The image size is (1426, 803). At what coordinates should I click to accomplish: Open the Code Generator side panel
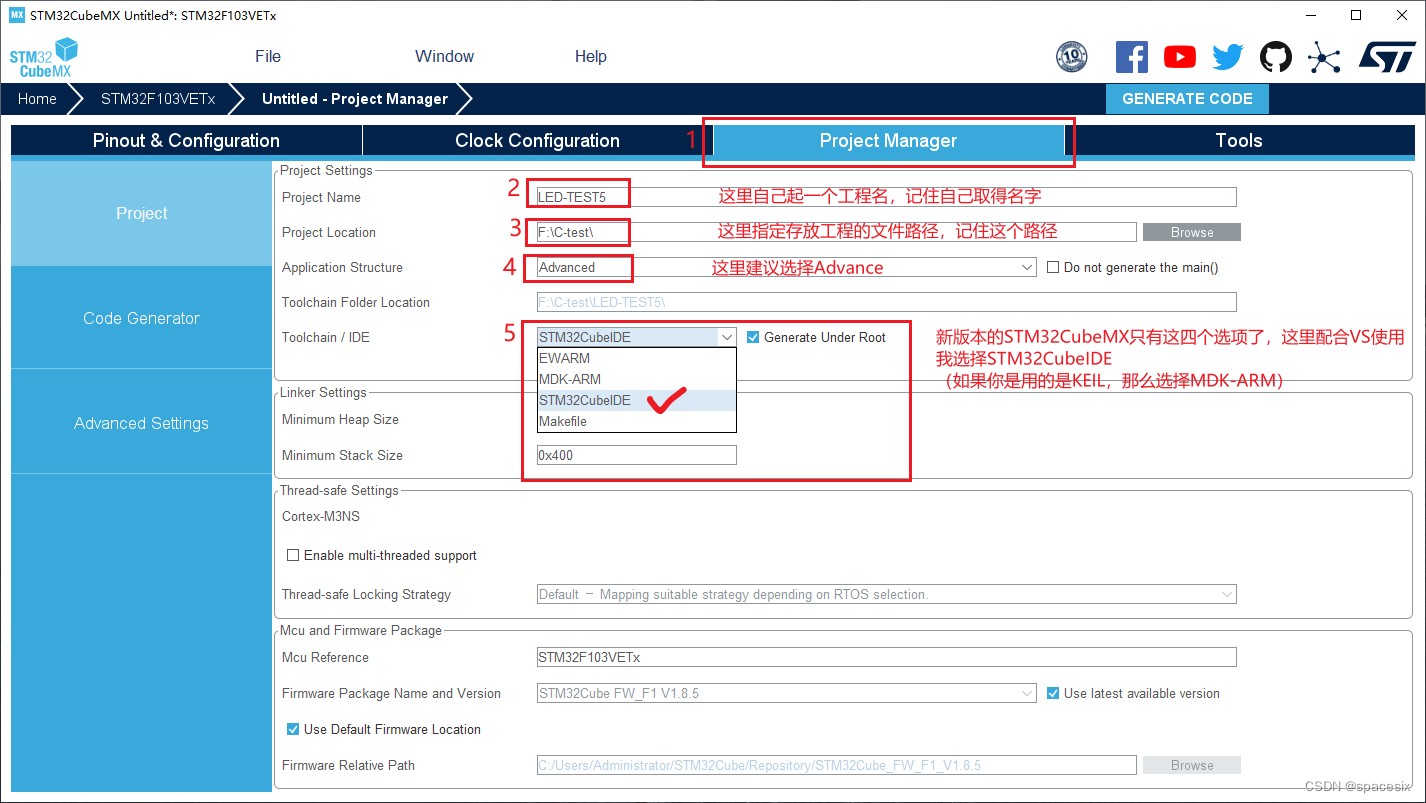(141, 318)
